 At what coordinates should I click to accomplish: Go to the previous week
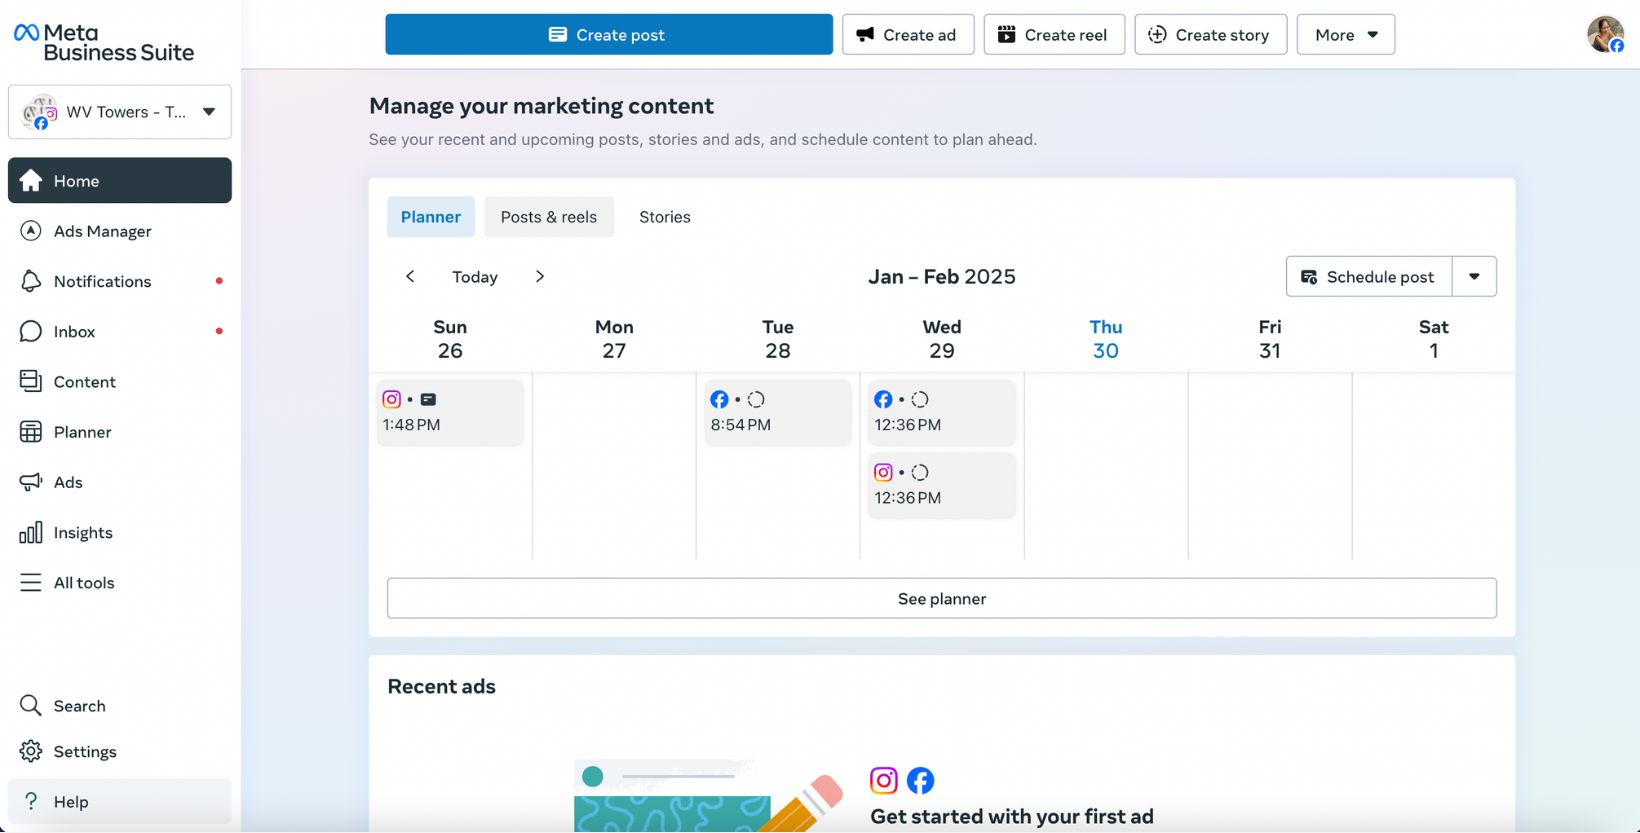(x=410, y=277)
